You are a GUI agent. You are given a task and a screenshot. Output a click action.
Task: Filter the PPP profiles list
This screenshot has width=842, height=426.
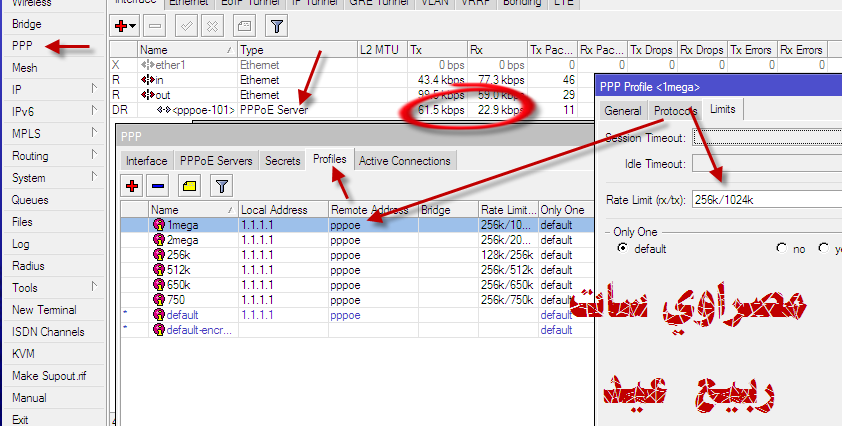(222, 186)
